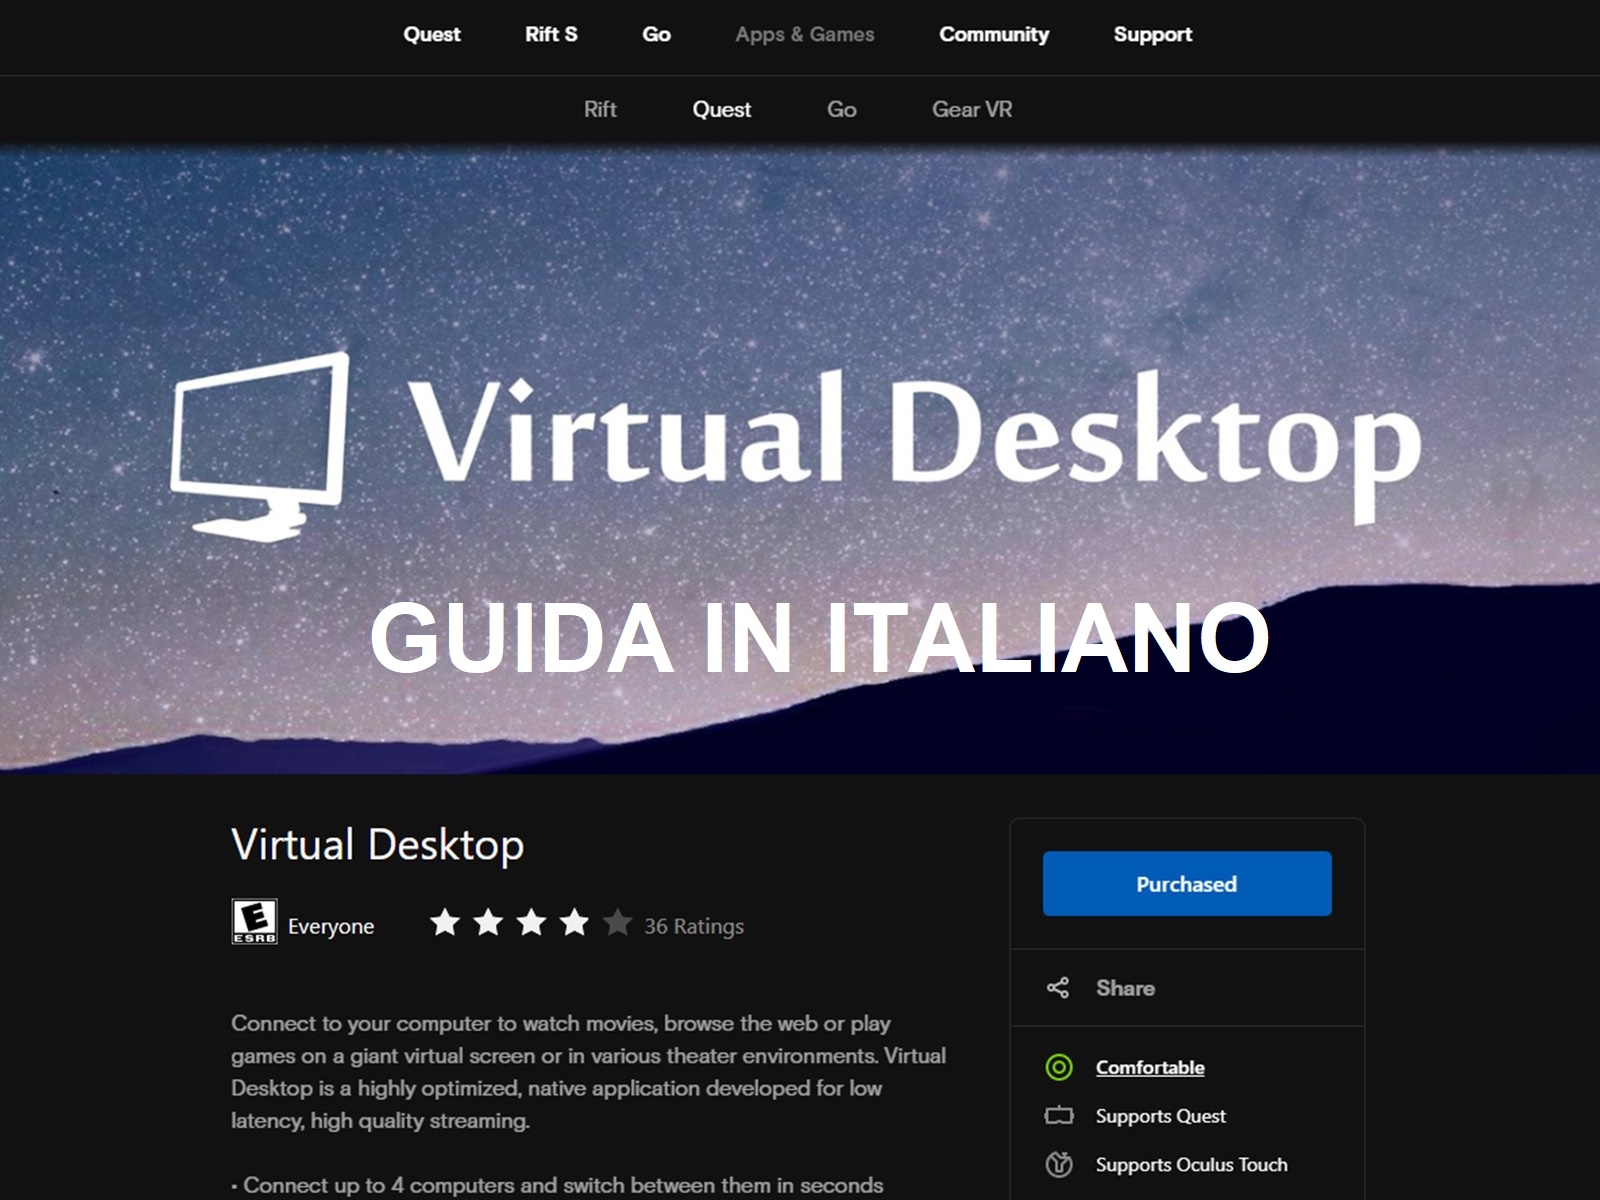Click the Everyone rating label
This screenshot has height=1200, width=1600.
331,926
